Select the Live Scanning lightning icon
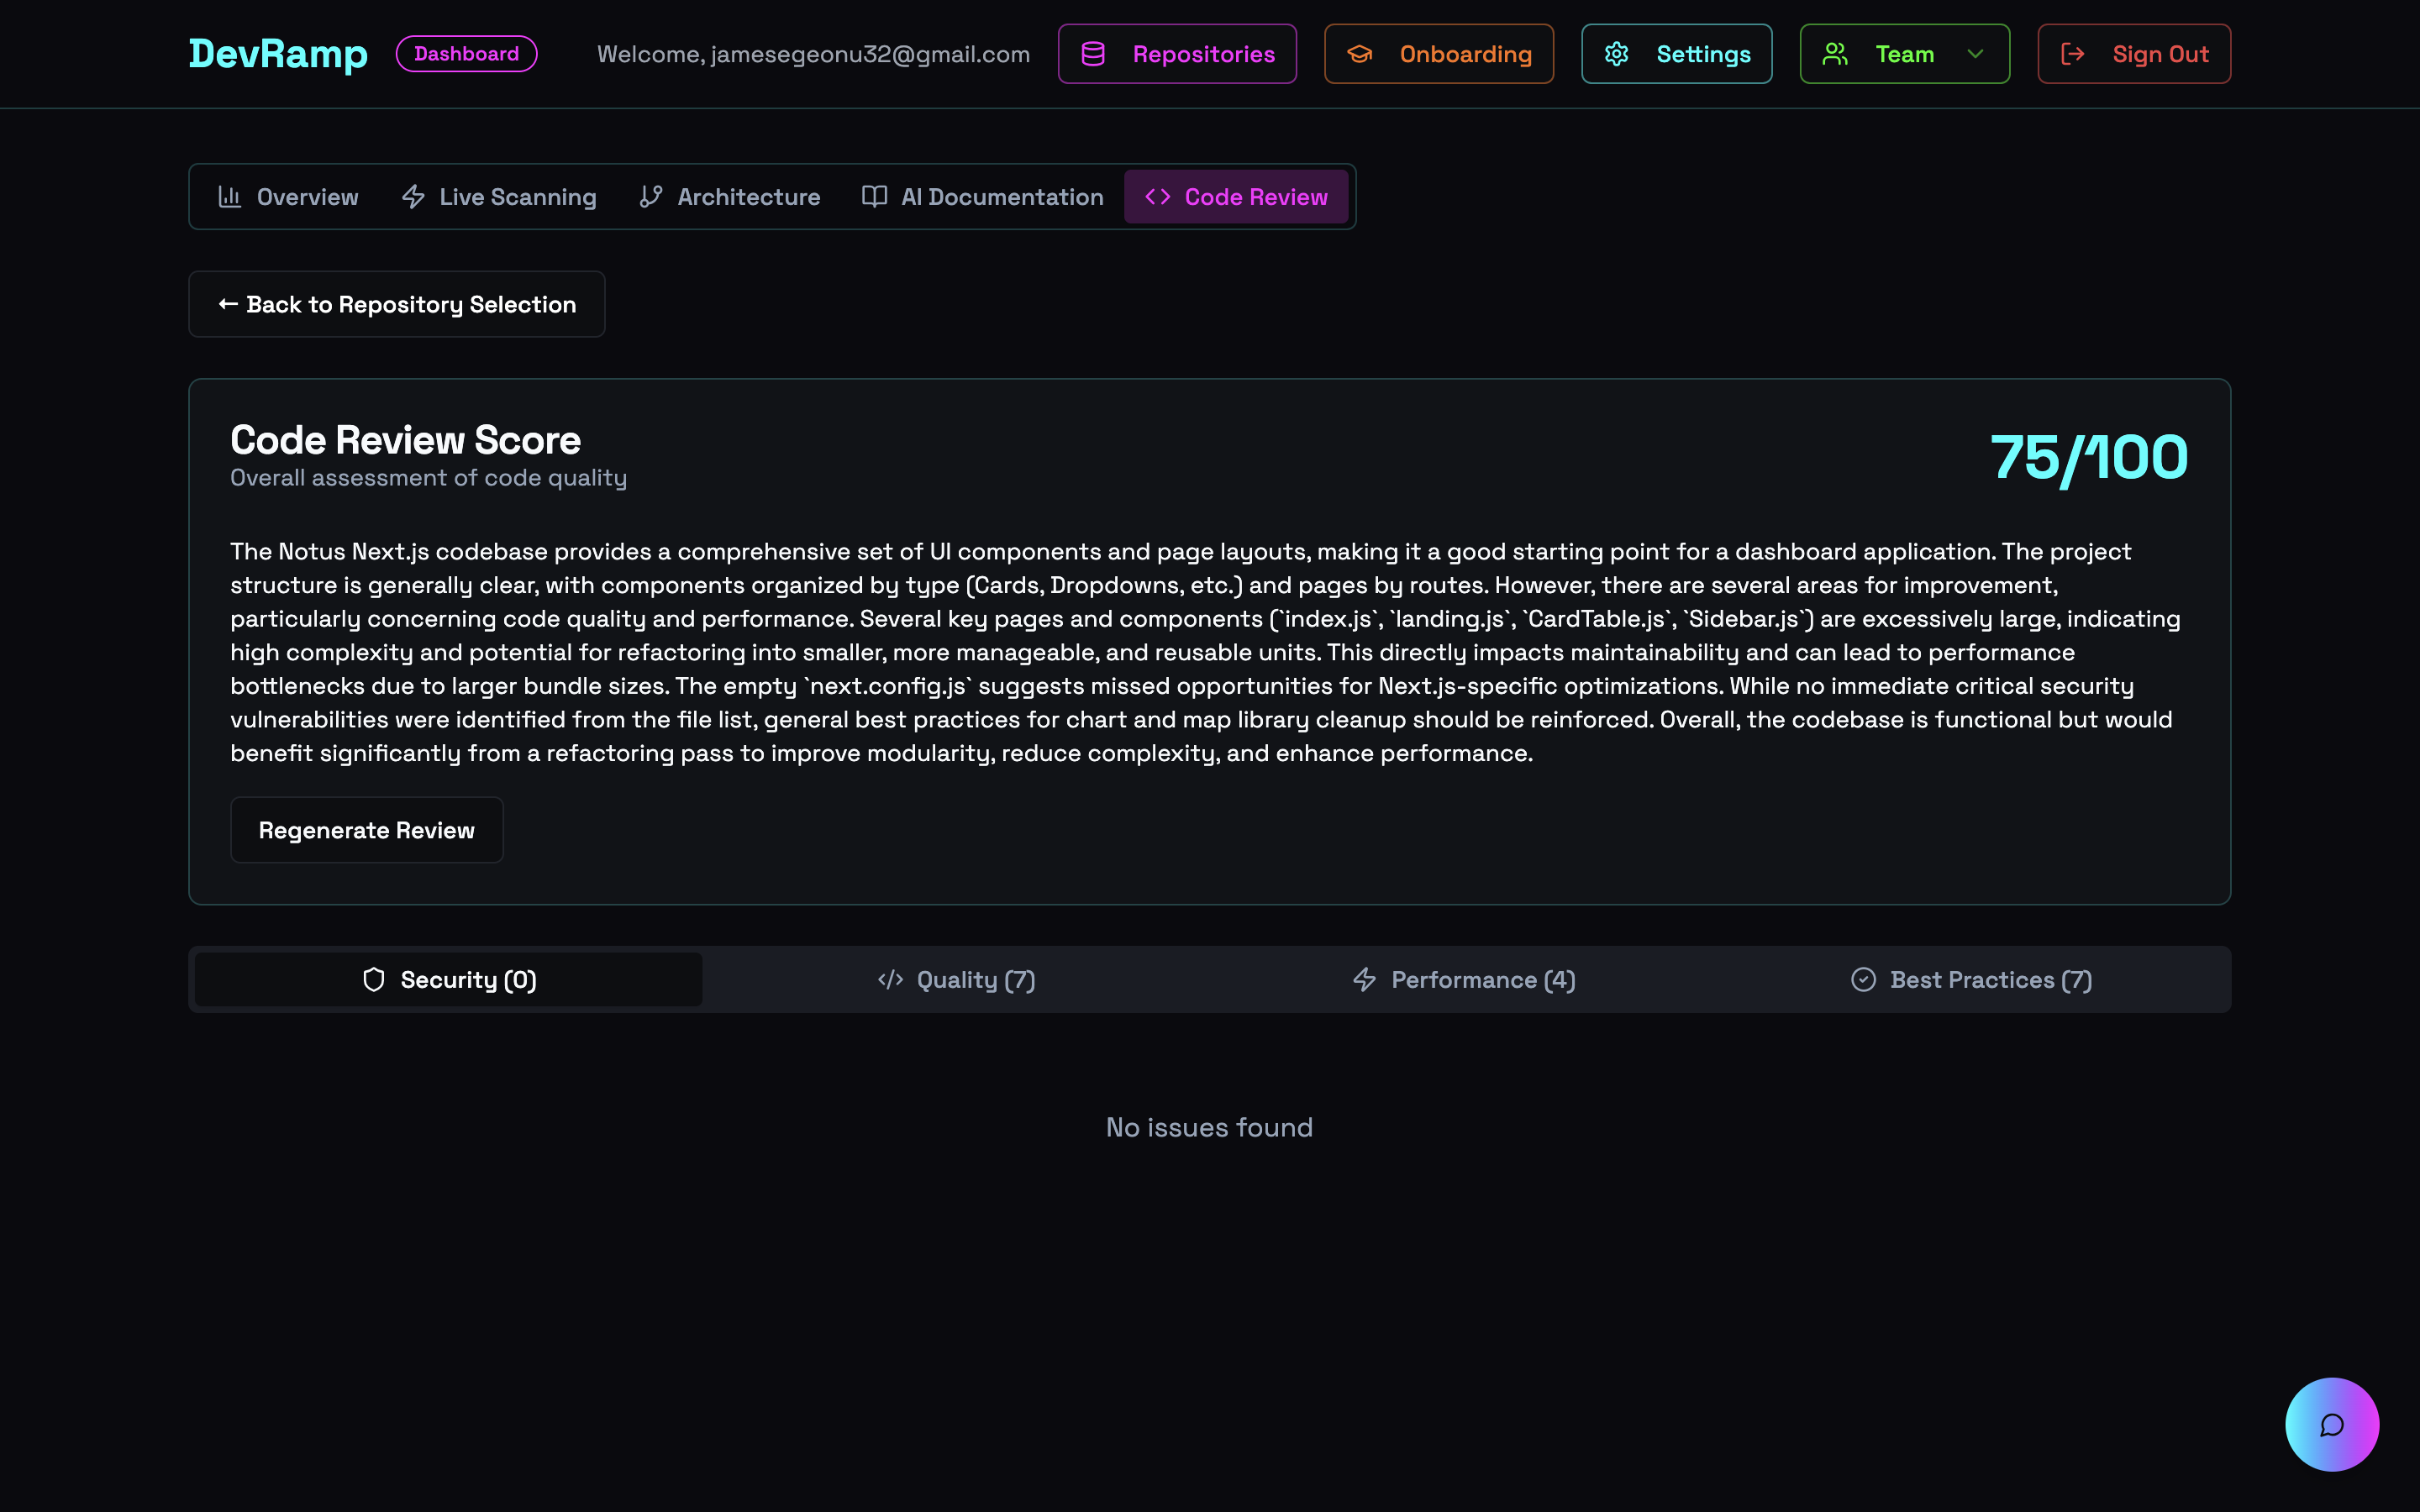The image size is (2420, 1512). pyautogui.click(x=414, y=196)
